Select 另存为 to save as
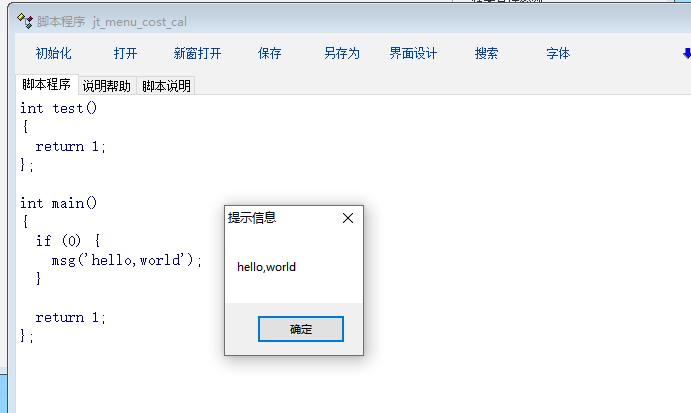This screenshot has width=691, height=413. tap(341, 54)
